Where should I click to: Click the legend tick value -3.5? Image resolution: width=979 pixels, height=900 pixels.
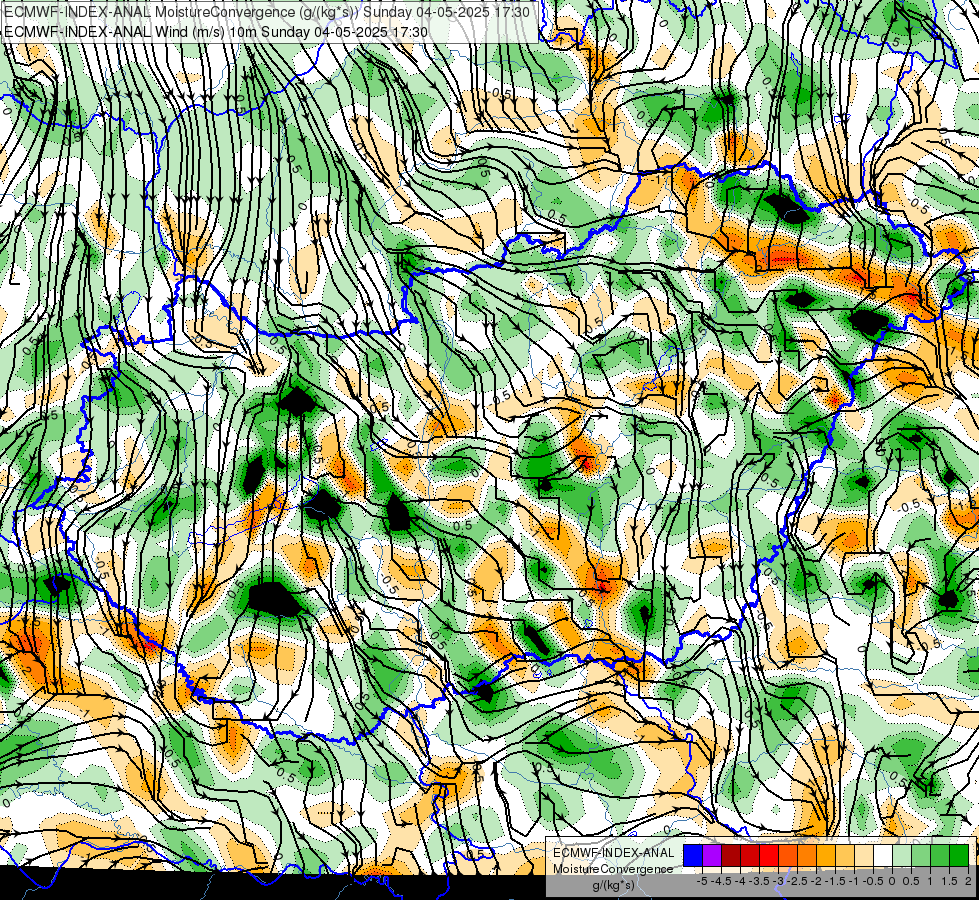(760, 881)
